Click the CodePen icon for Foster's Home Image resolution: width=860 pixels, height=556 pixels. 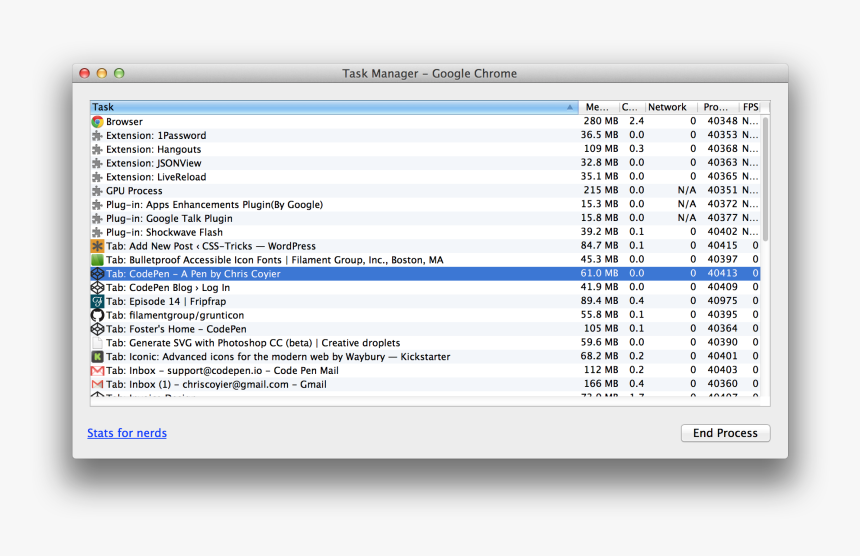click(97, 329)
